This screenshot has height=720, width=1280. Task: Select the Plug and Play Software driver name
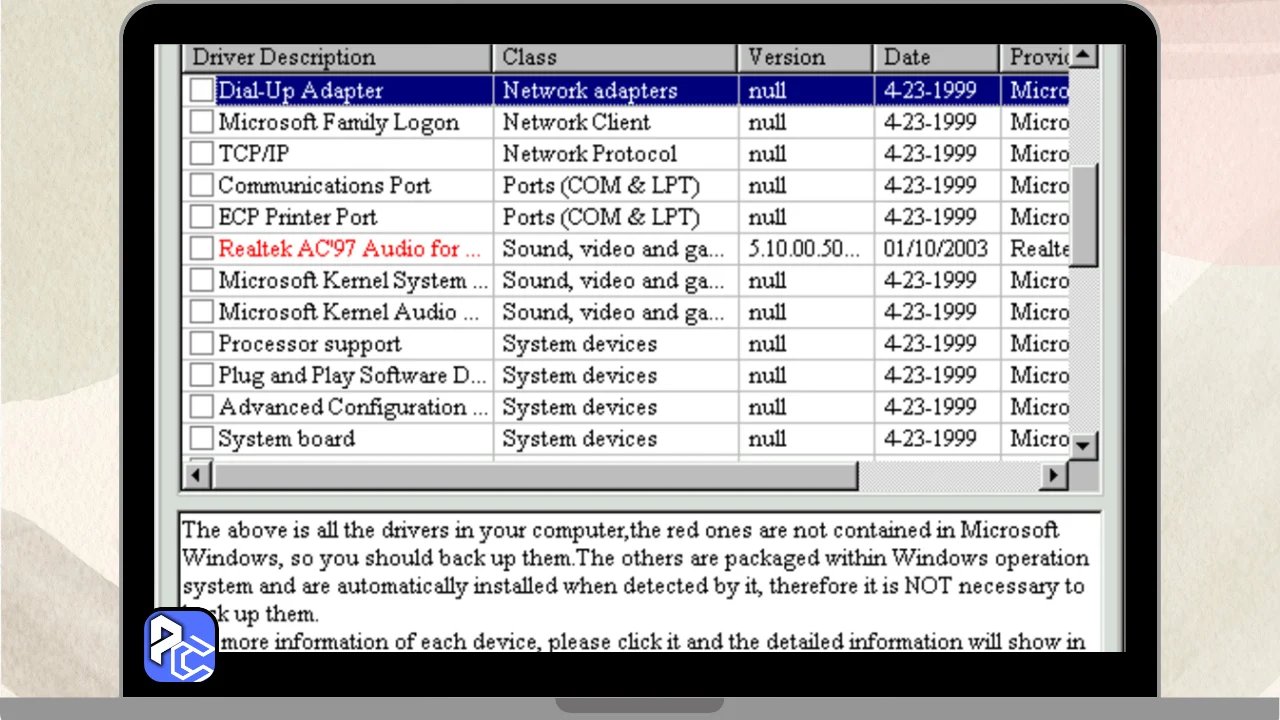coord(353,376)
